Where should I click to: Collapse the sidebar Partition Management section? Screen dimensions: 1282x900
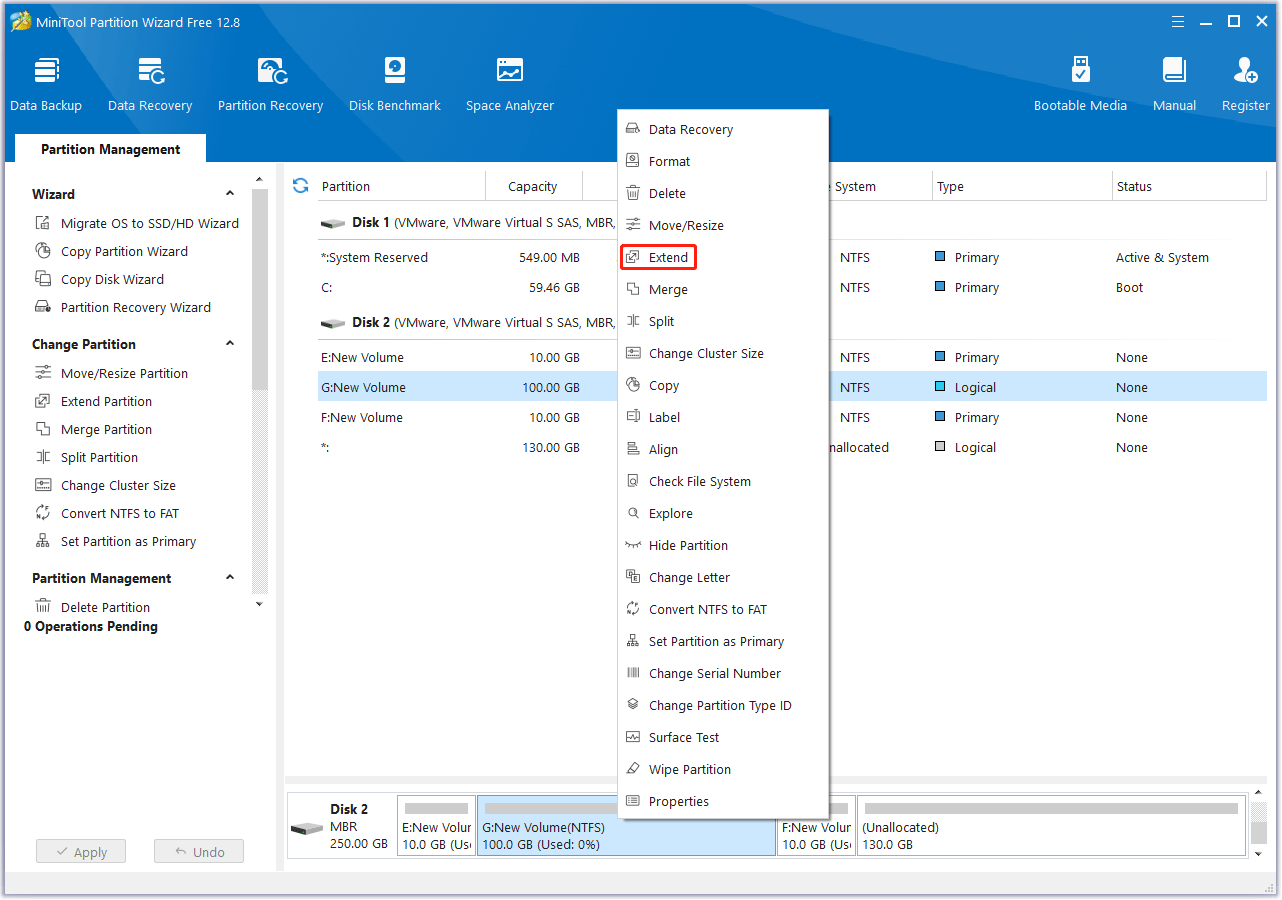[230, 578]
